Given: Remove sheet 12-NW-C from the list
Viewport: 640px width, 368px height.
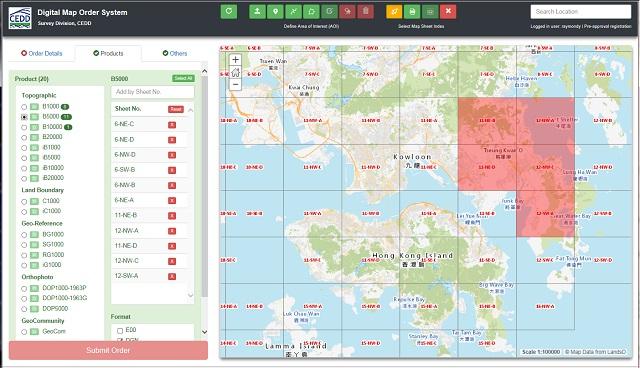Looking at the screenshot, I should click(x=172, y=261).
